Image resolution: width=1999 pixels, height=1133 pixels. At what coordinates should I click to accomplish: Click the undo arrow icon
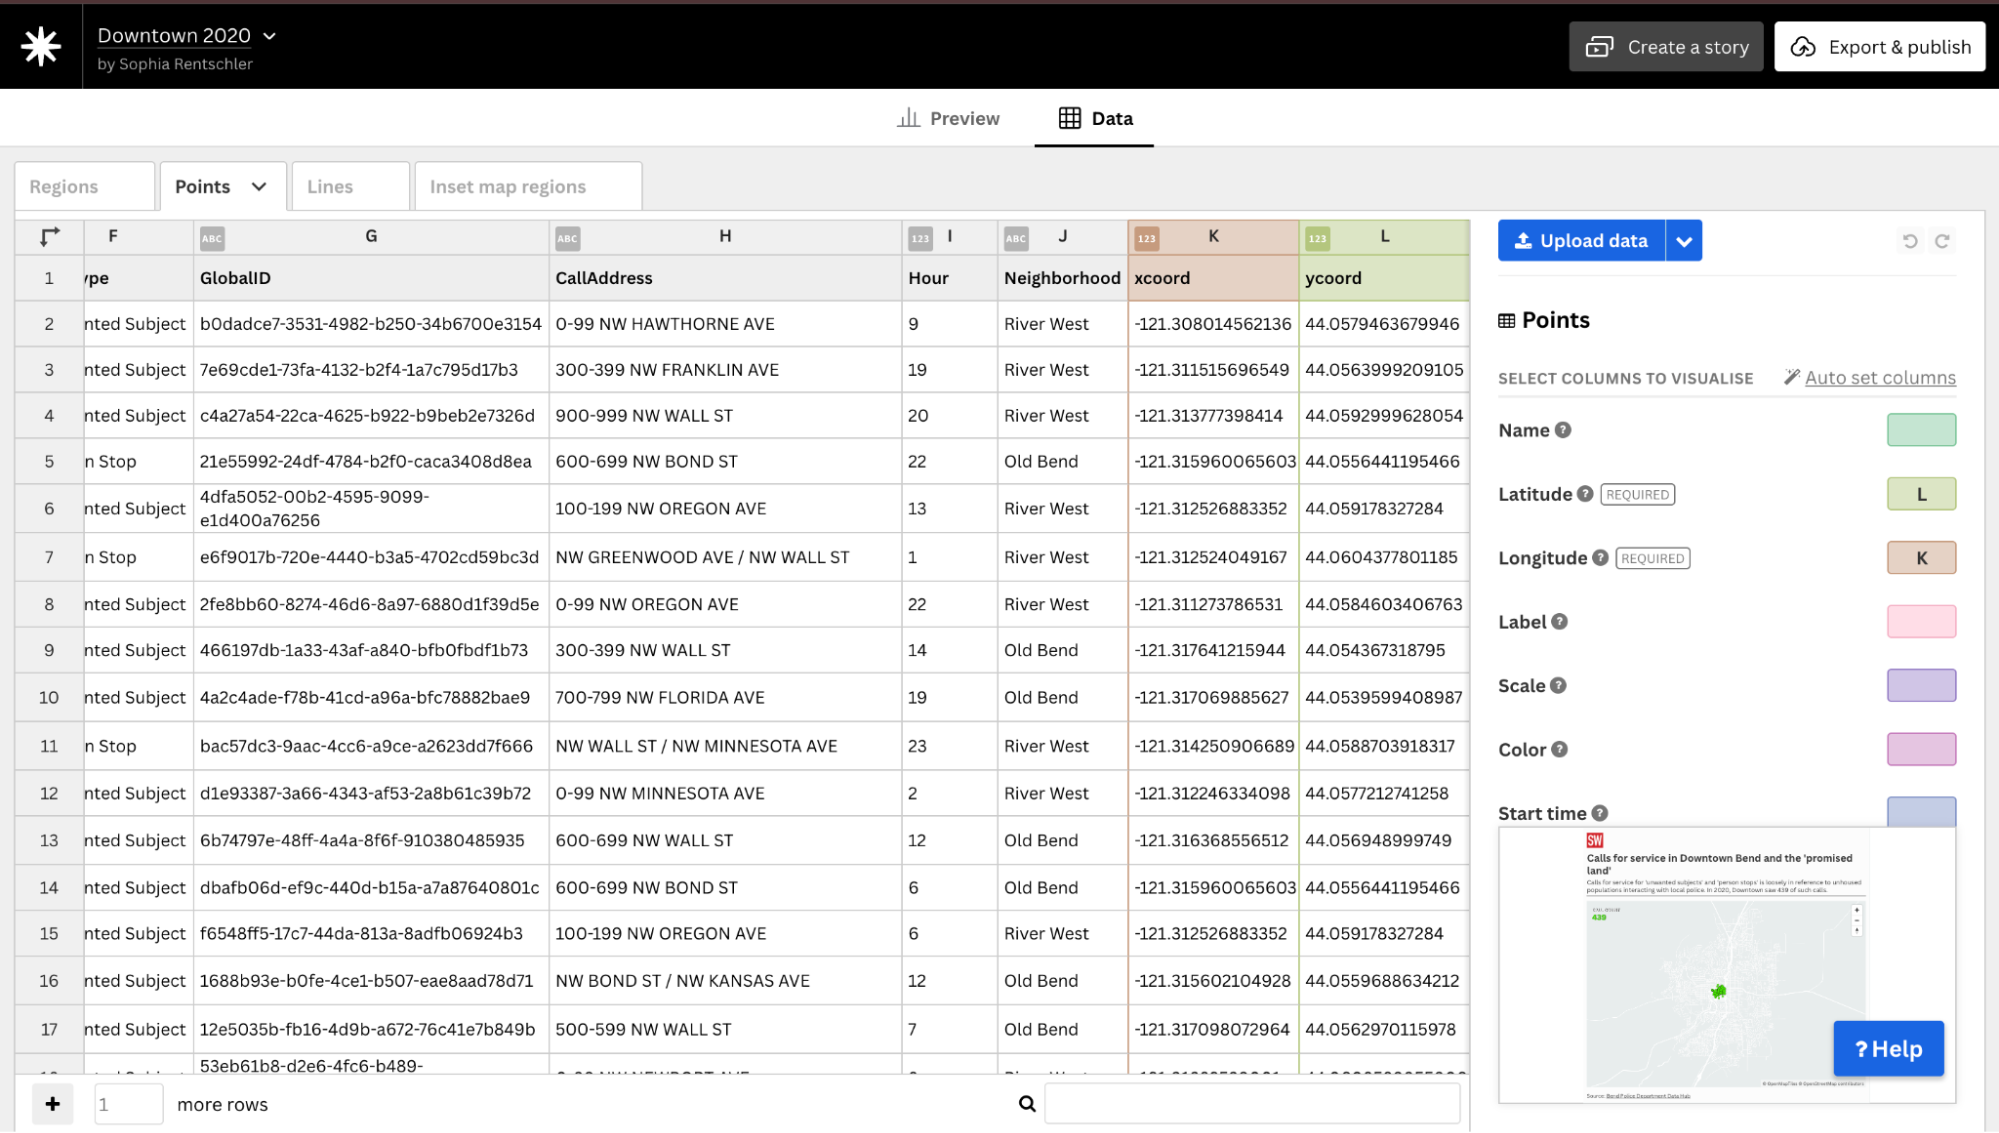click(x=1910, y=241)
